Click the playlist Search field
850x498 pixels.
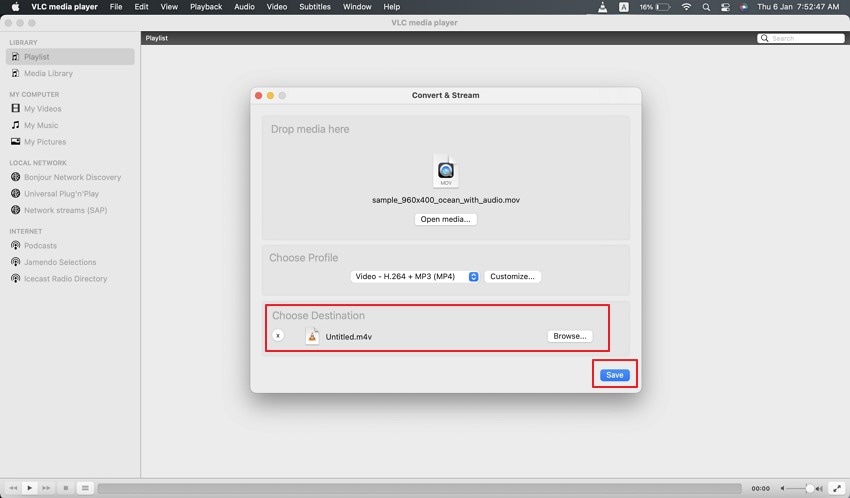point(801,38)
